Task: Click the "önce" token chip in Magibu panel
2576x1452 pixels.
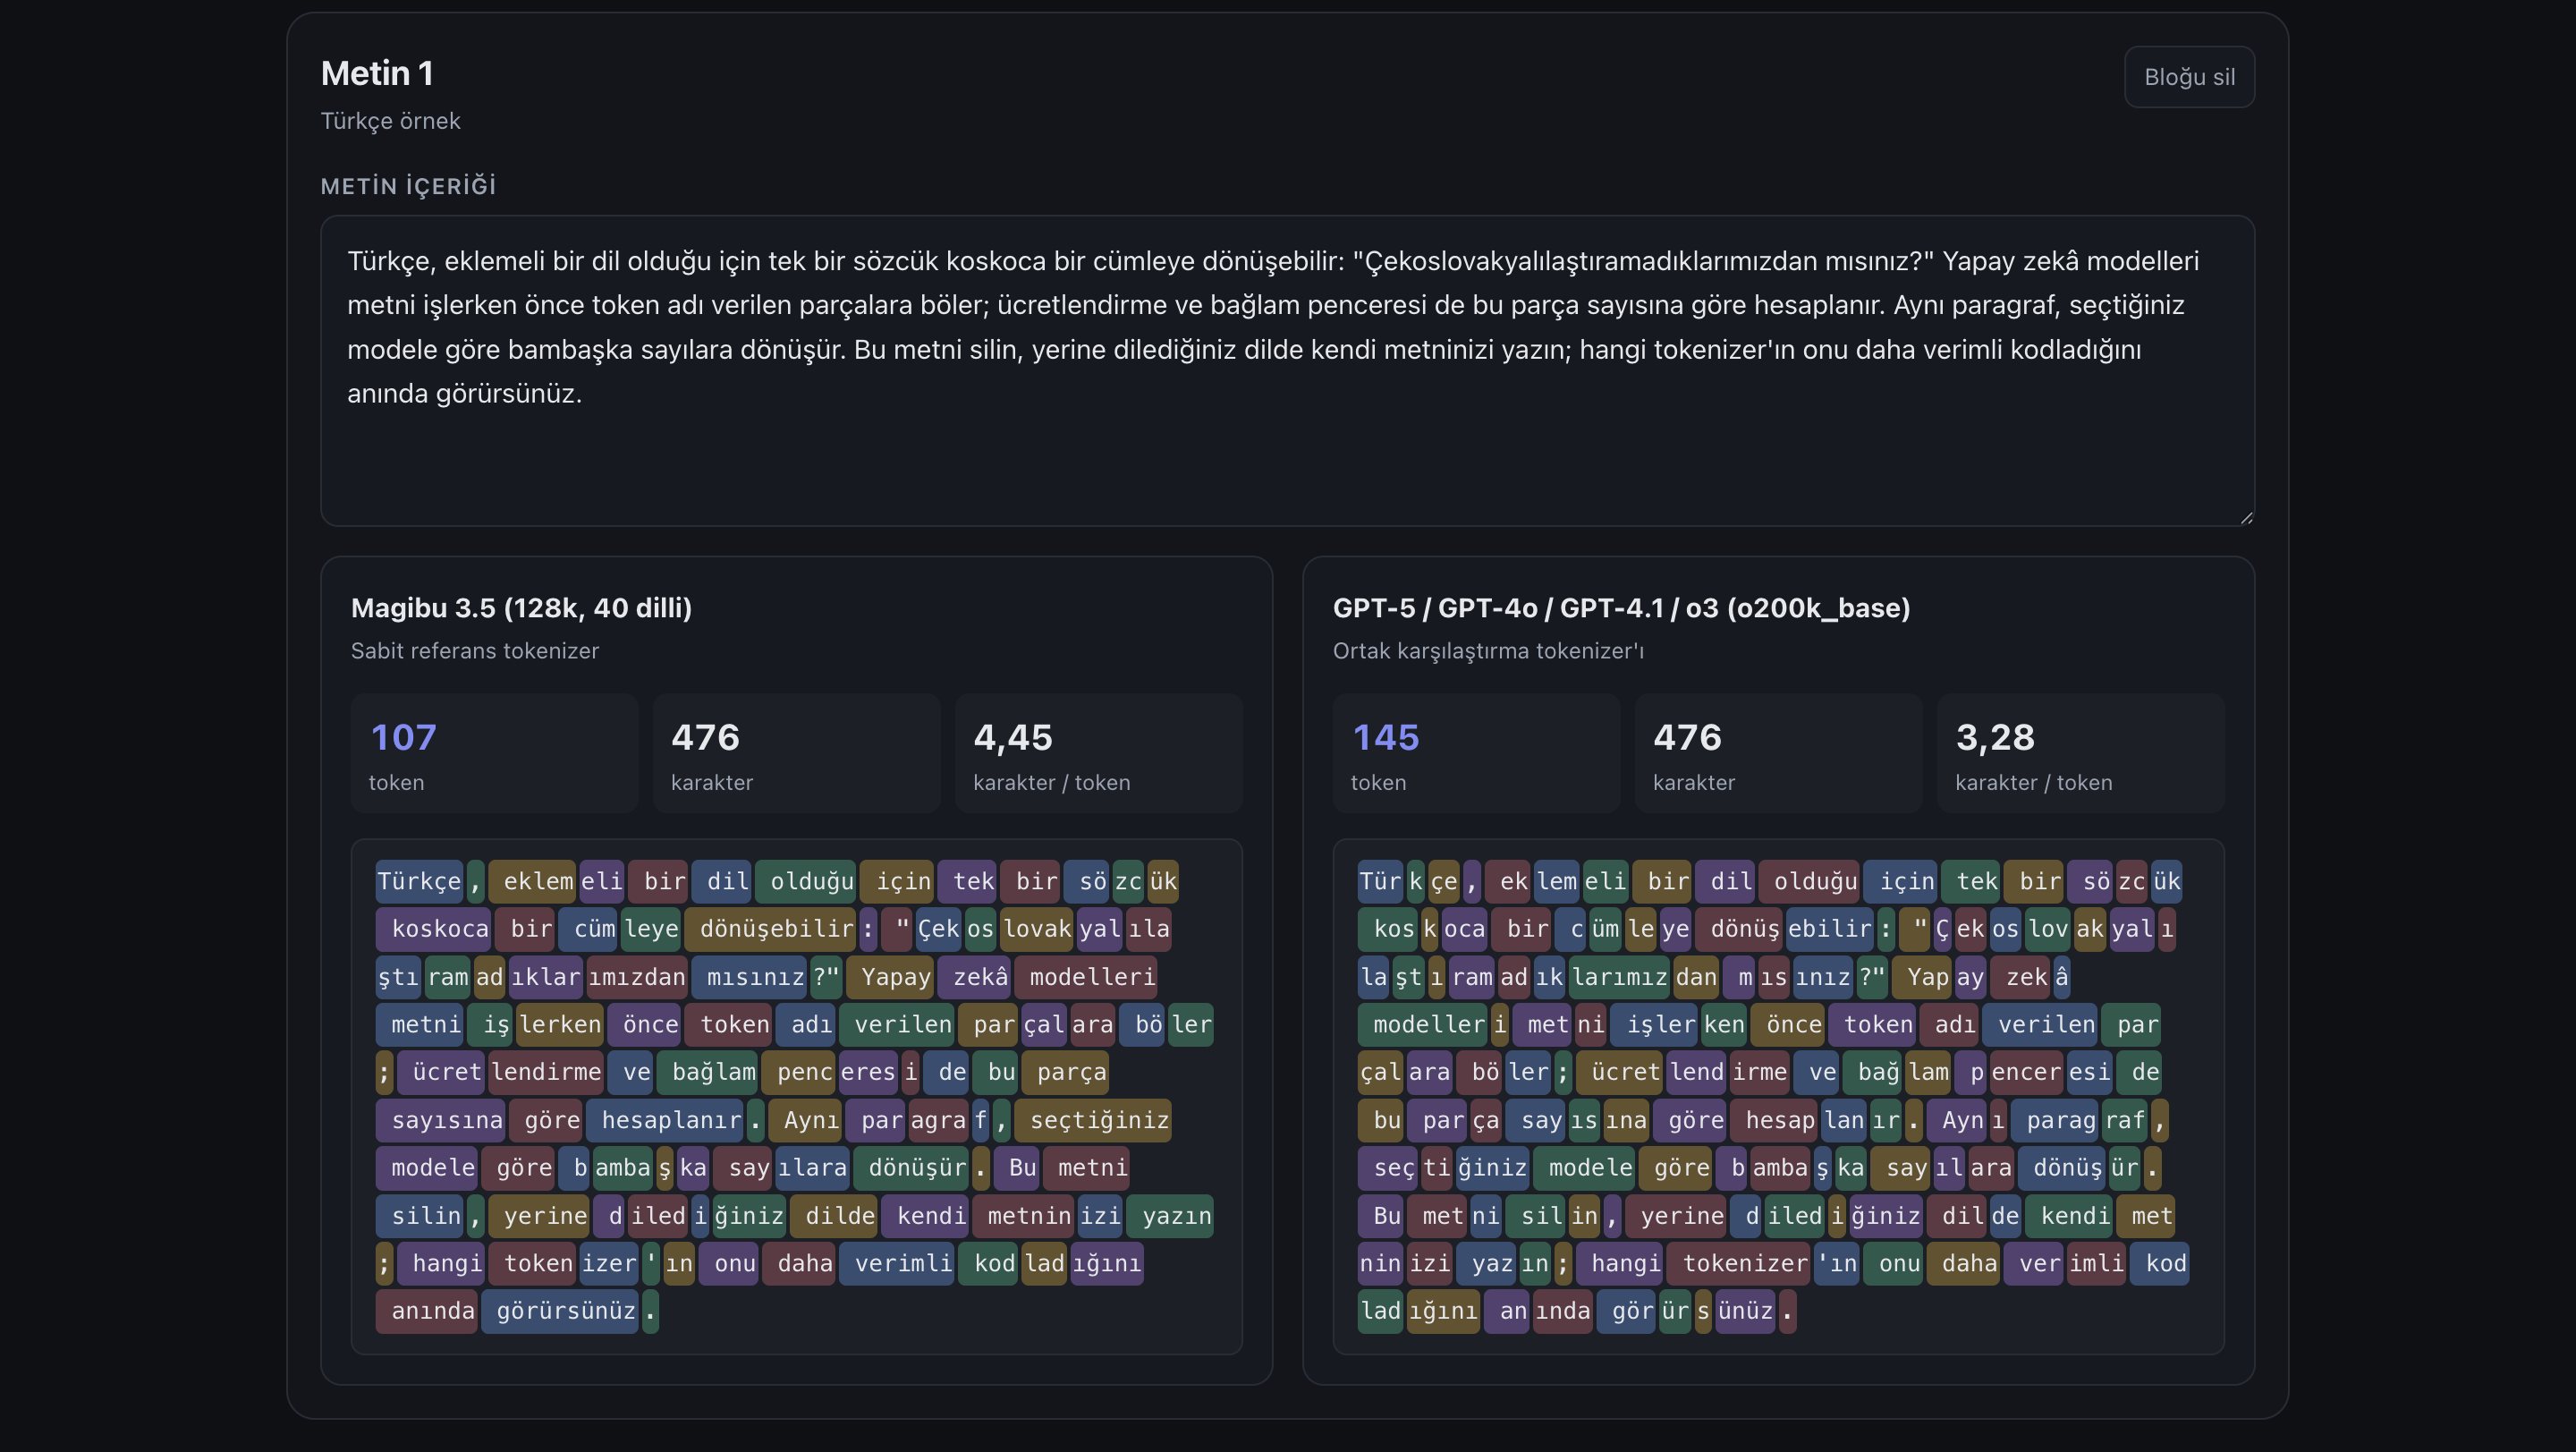Action: click(644, 1025)
